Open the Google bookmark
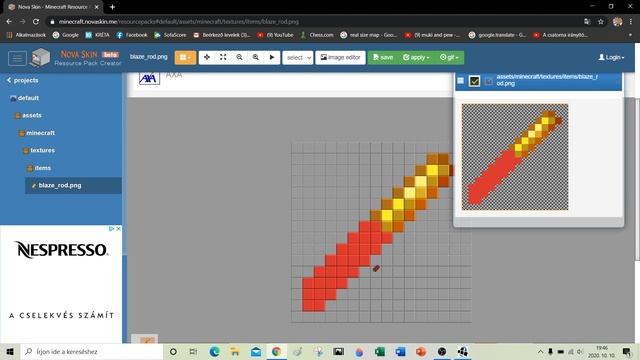This screenshot has height=360, width=640. click(x=66, y=35)
